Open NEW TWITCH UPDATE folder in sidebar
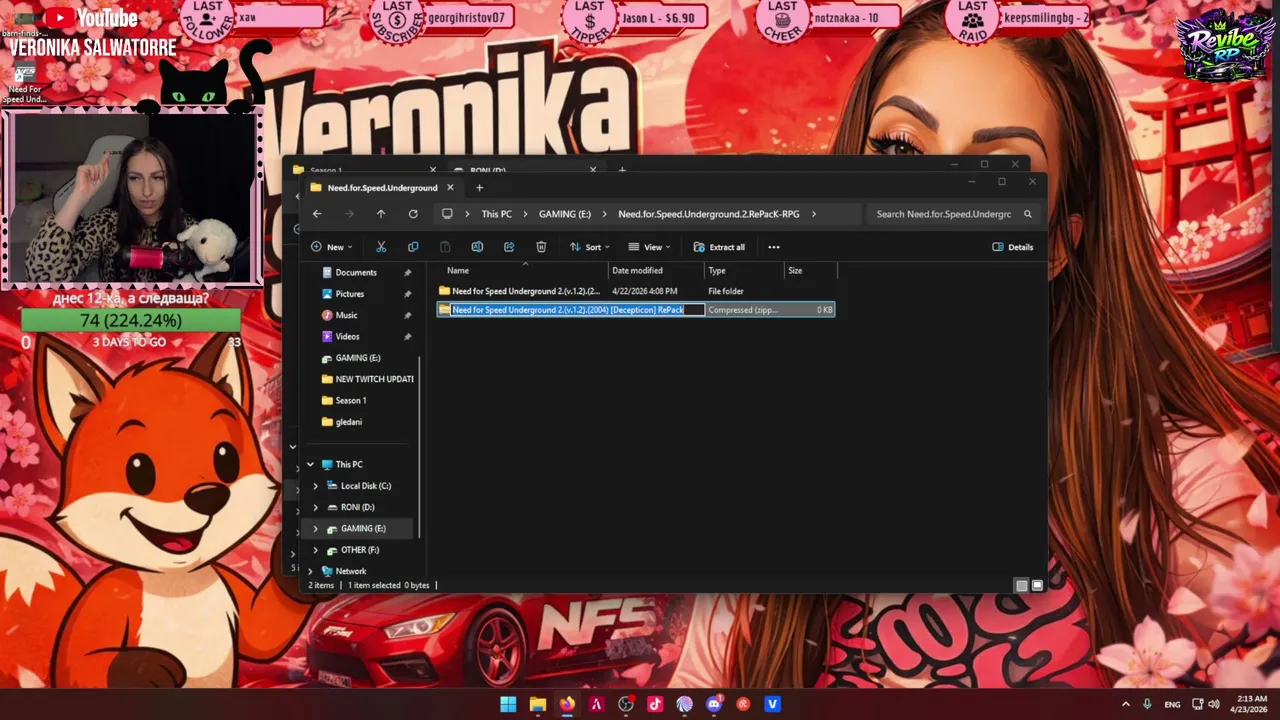 [366, 379]
